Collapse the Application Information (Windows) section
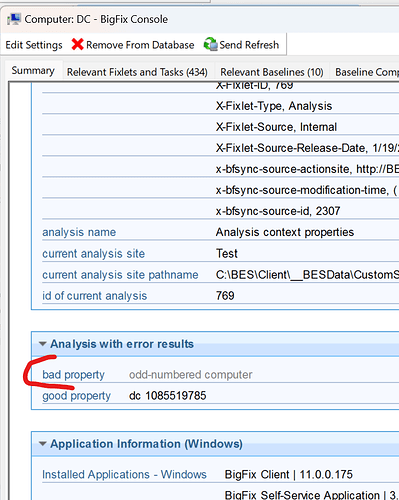 (42, 444)
